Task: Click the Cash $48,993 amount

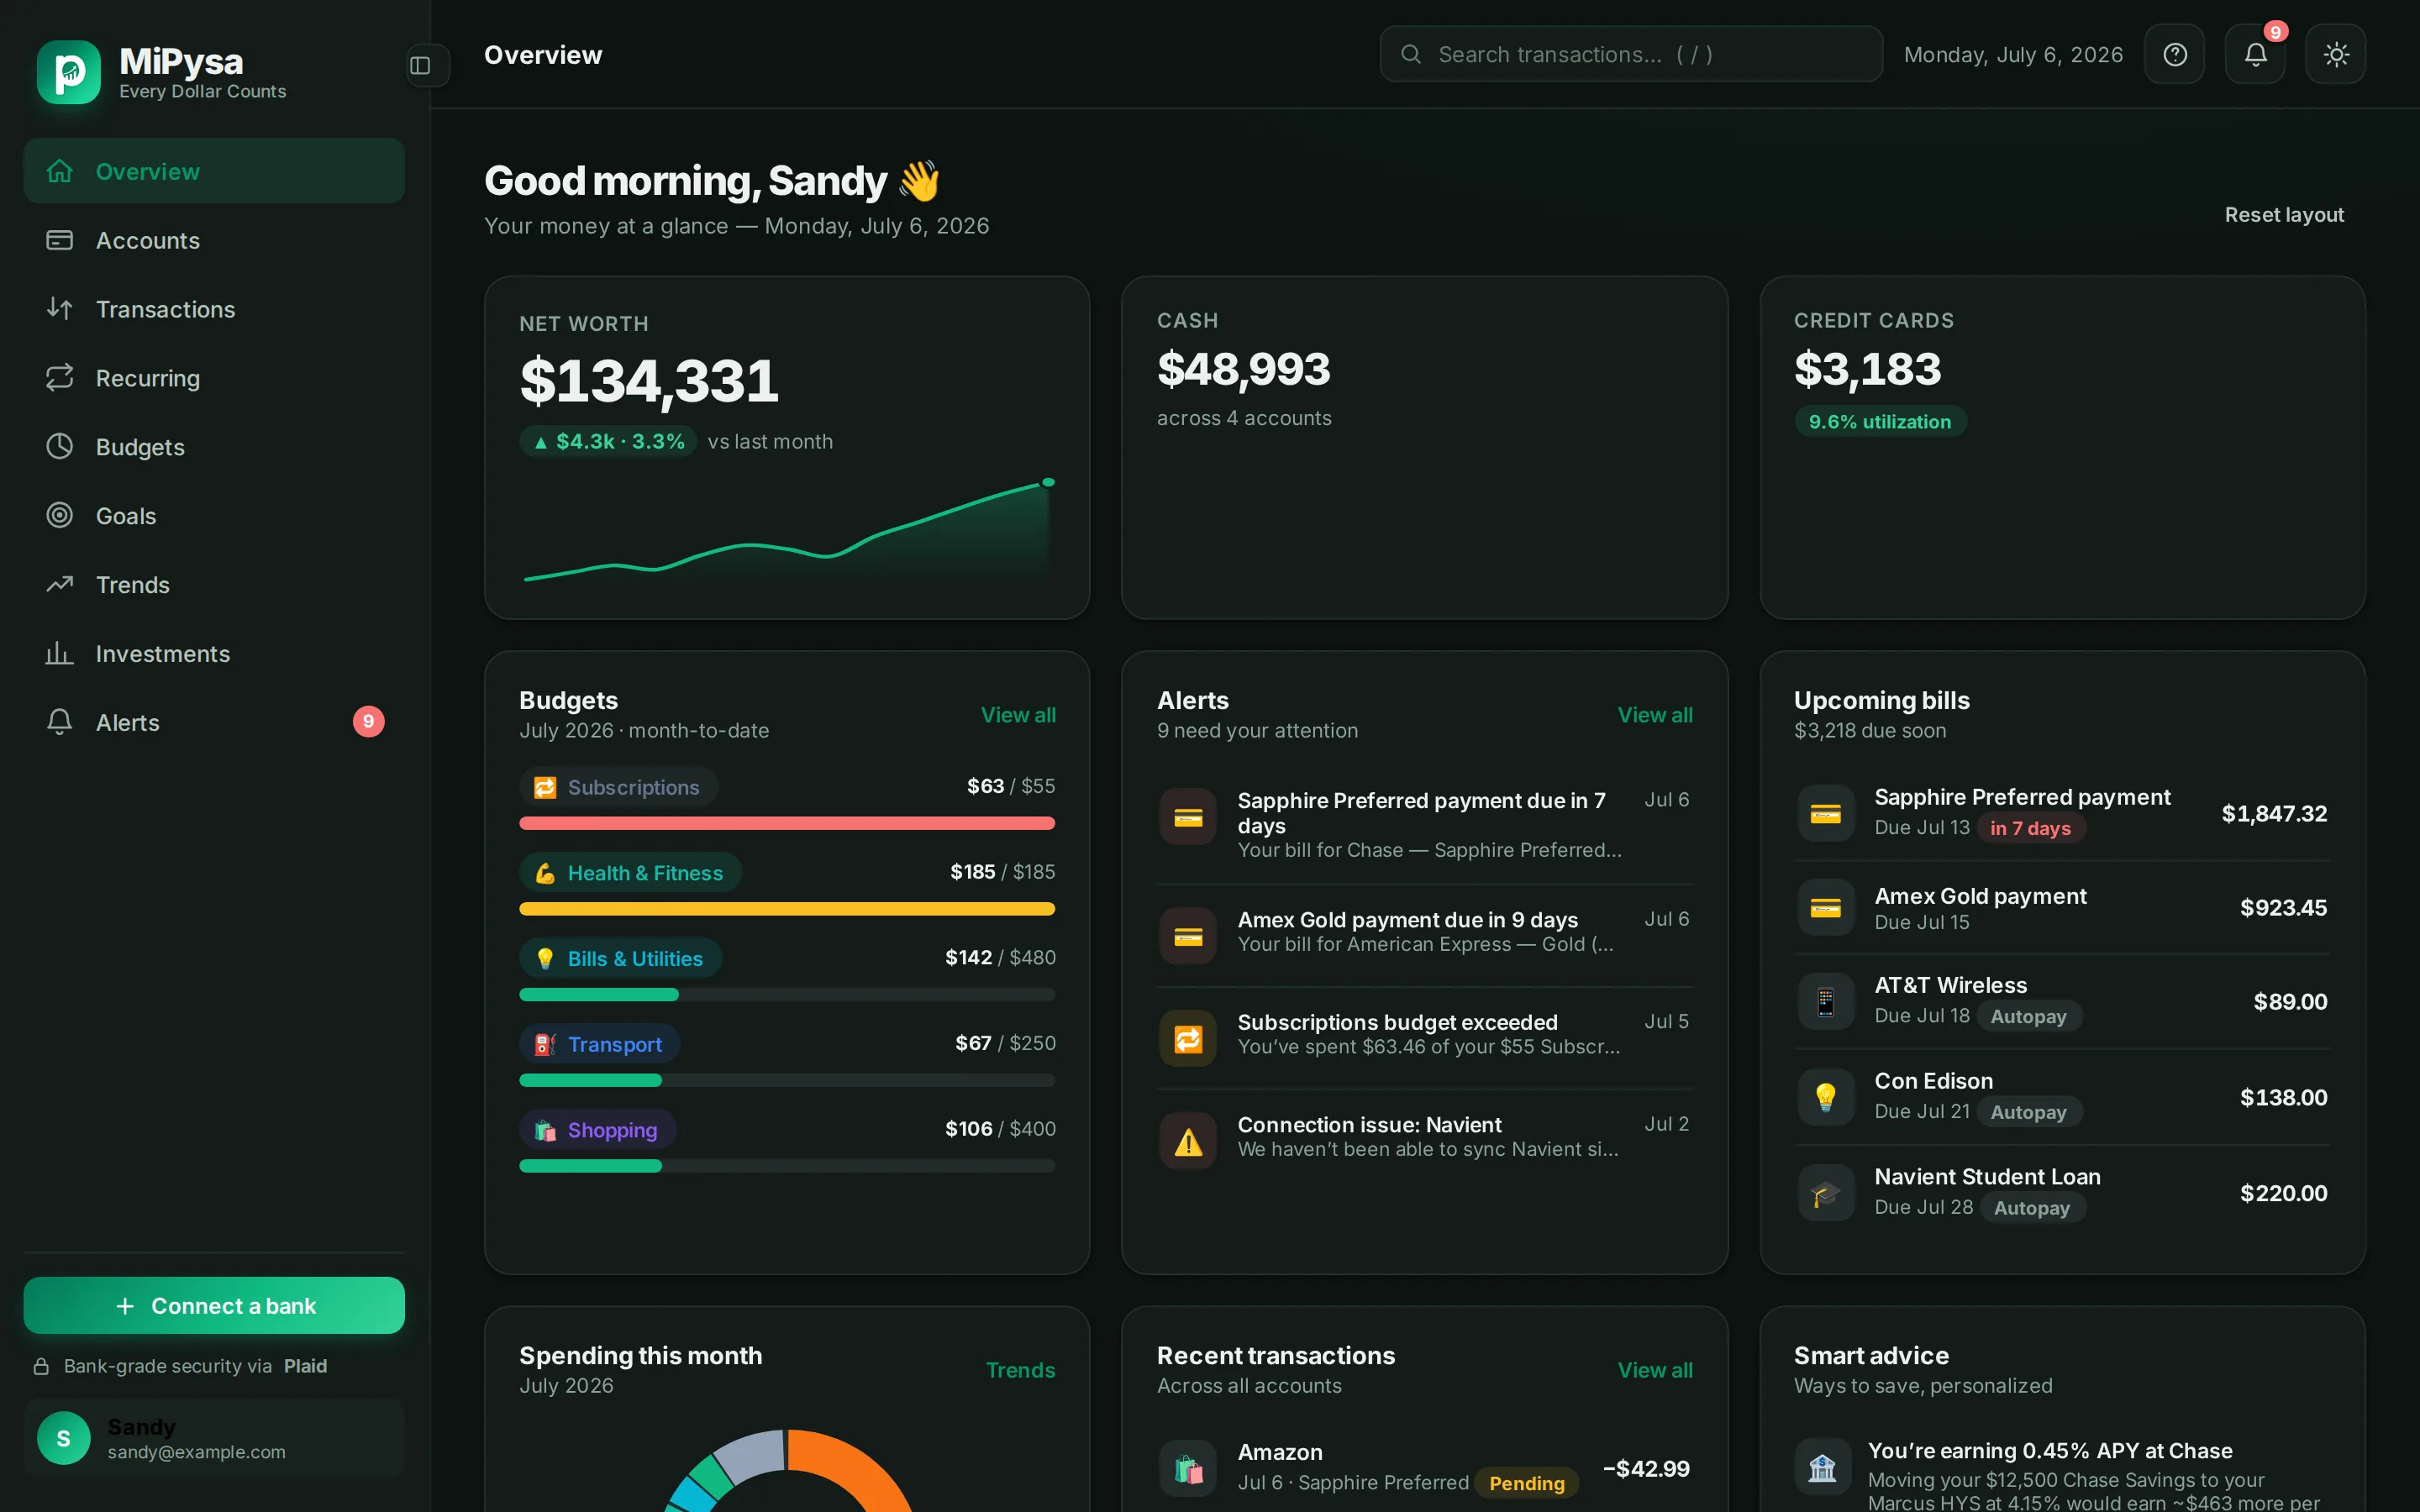Action: tap(1243, 369)
